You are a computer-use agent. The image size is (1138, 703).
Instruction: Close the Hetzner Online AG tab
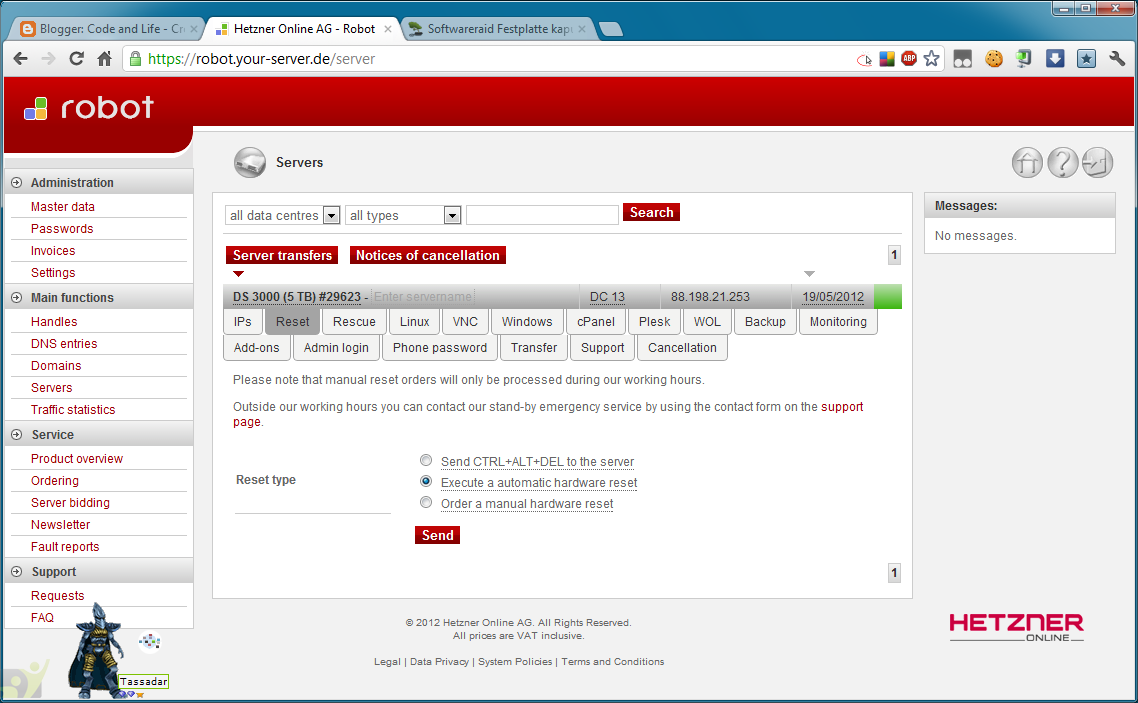pyautogui.click(x=388, y=29)
